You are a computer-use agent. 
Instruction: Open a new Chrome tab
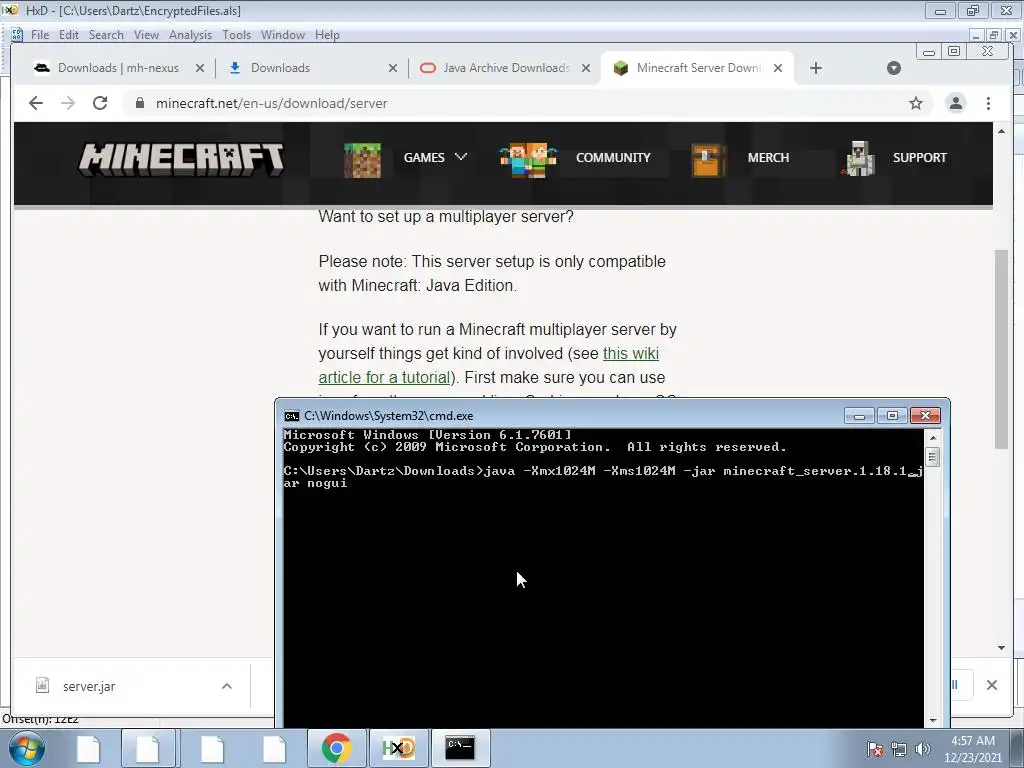point(816,68)
